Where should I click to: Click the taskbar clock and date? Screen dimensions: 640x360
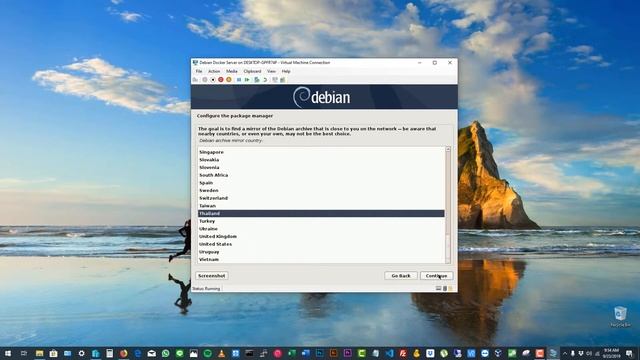(x=611, y=353)
